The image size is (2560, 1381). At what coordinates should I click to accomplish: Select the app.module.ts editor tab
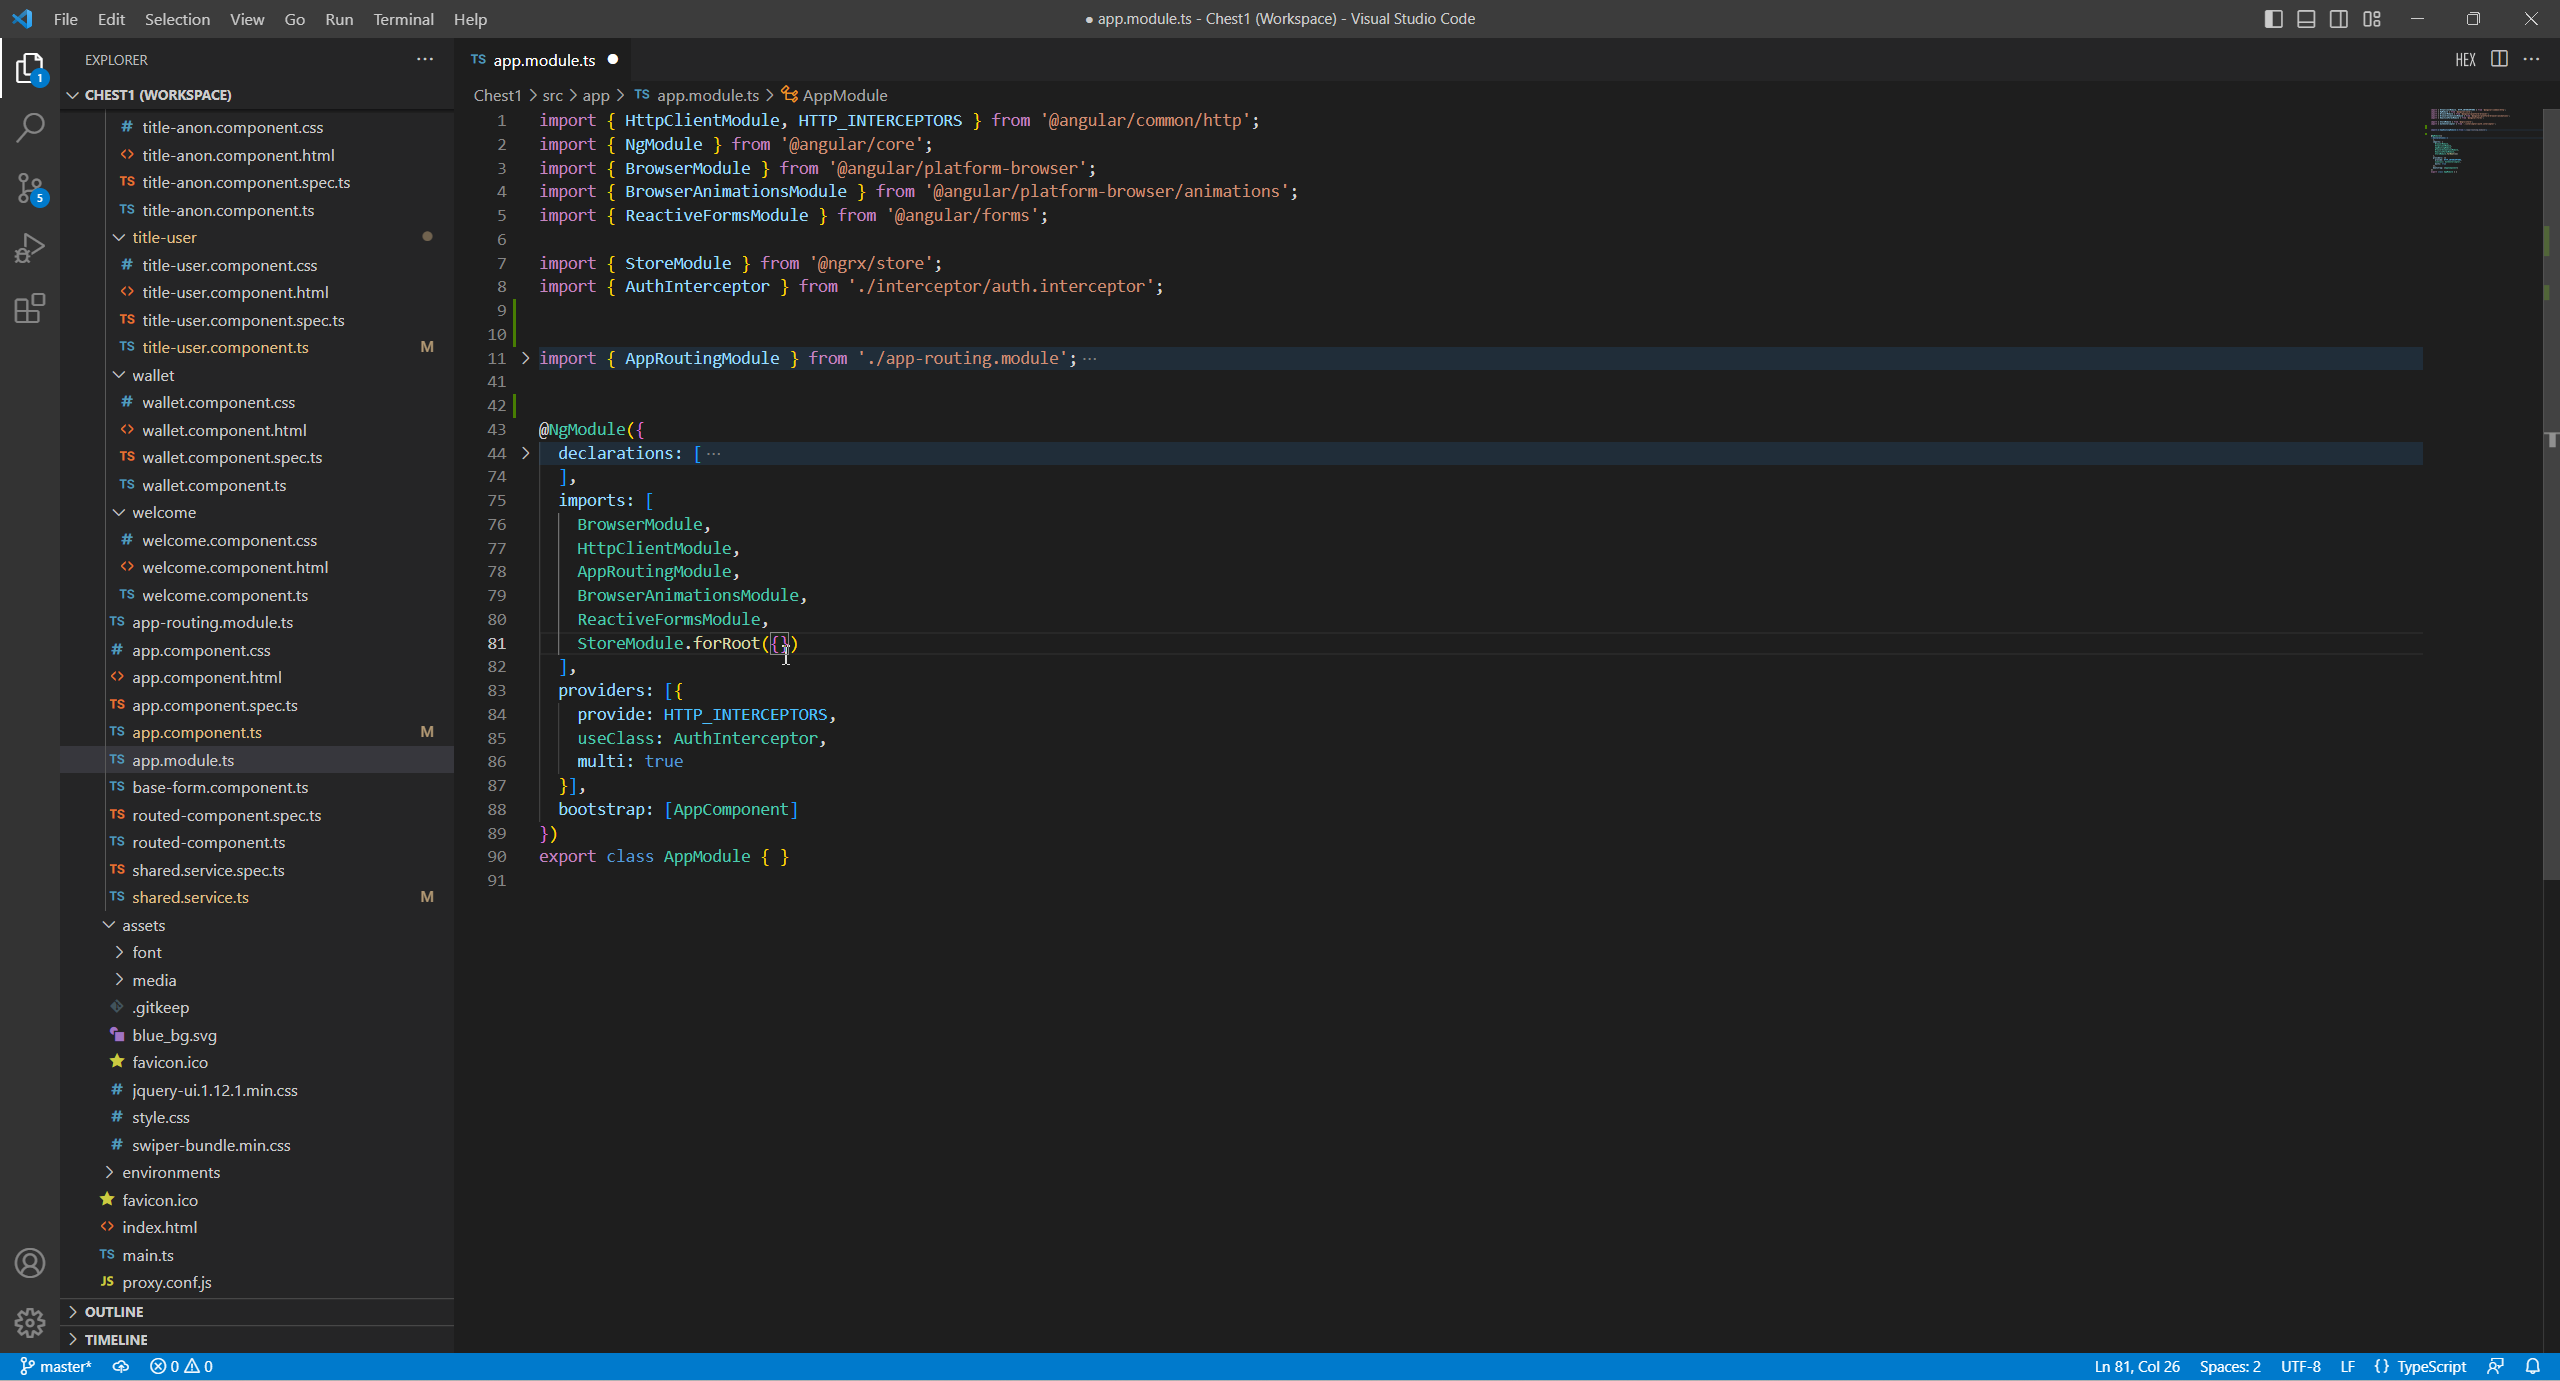[543, 60]
